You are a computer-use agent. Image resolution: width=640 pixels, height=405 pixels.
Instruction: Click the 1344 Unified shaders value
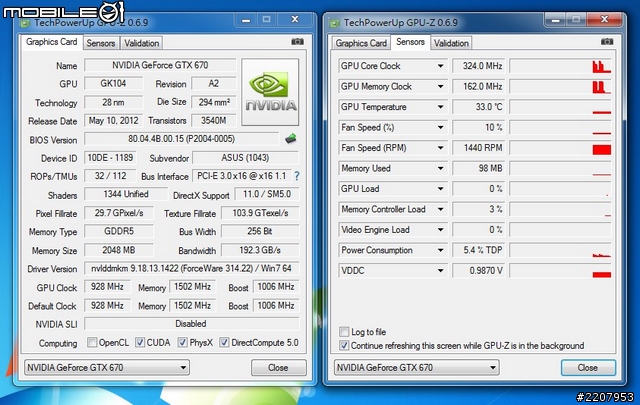tap(126, 194)
